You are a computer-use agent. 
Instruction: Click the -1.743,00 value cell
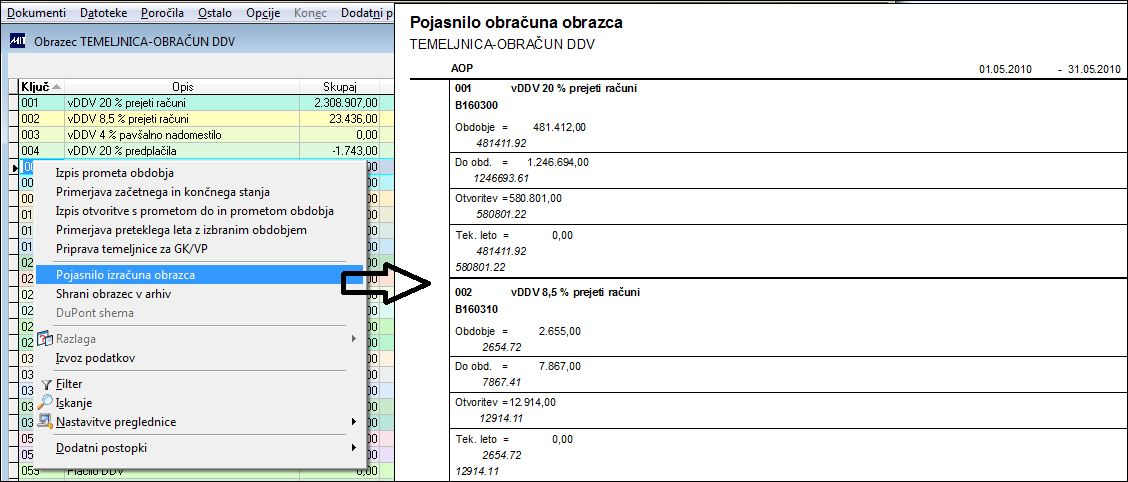coord(340,151)
